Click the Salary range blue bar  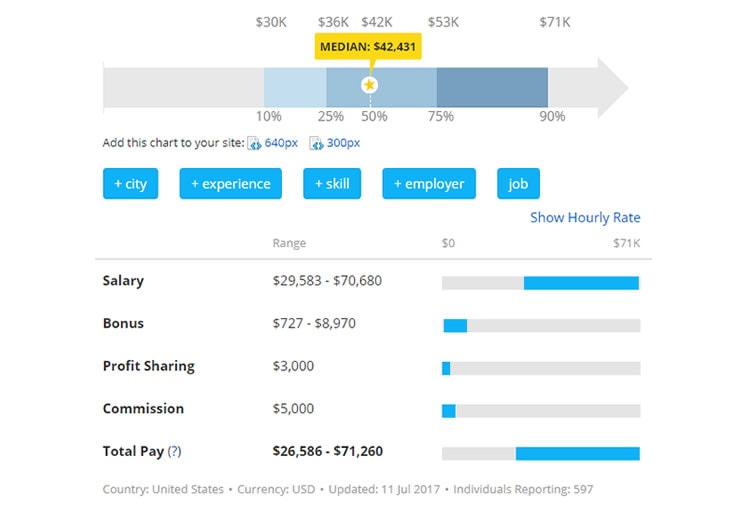(x=581, y=283)
